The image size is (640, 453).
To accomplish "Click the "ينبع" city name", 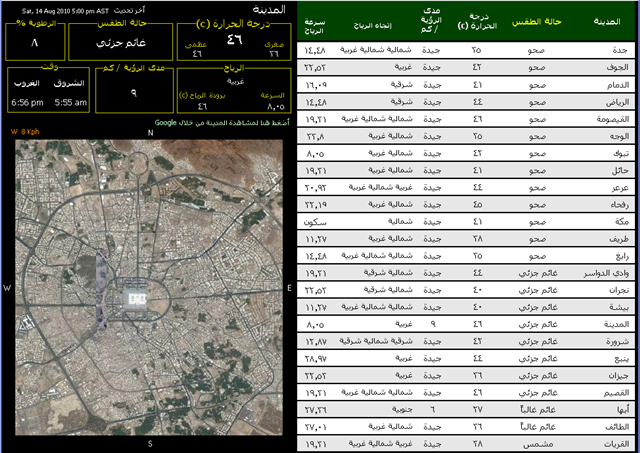I will 622,359.
